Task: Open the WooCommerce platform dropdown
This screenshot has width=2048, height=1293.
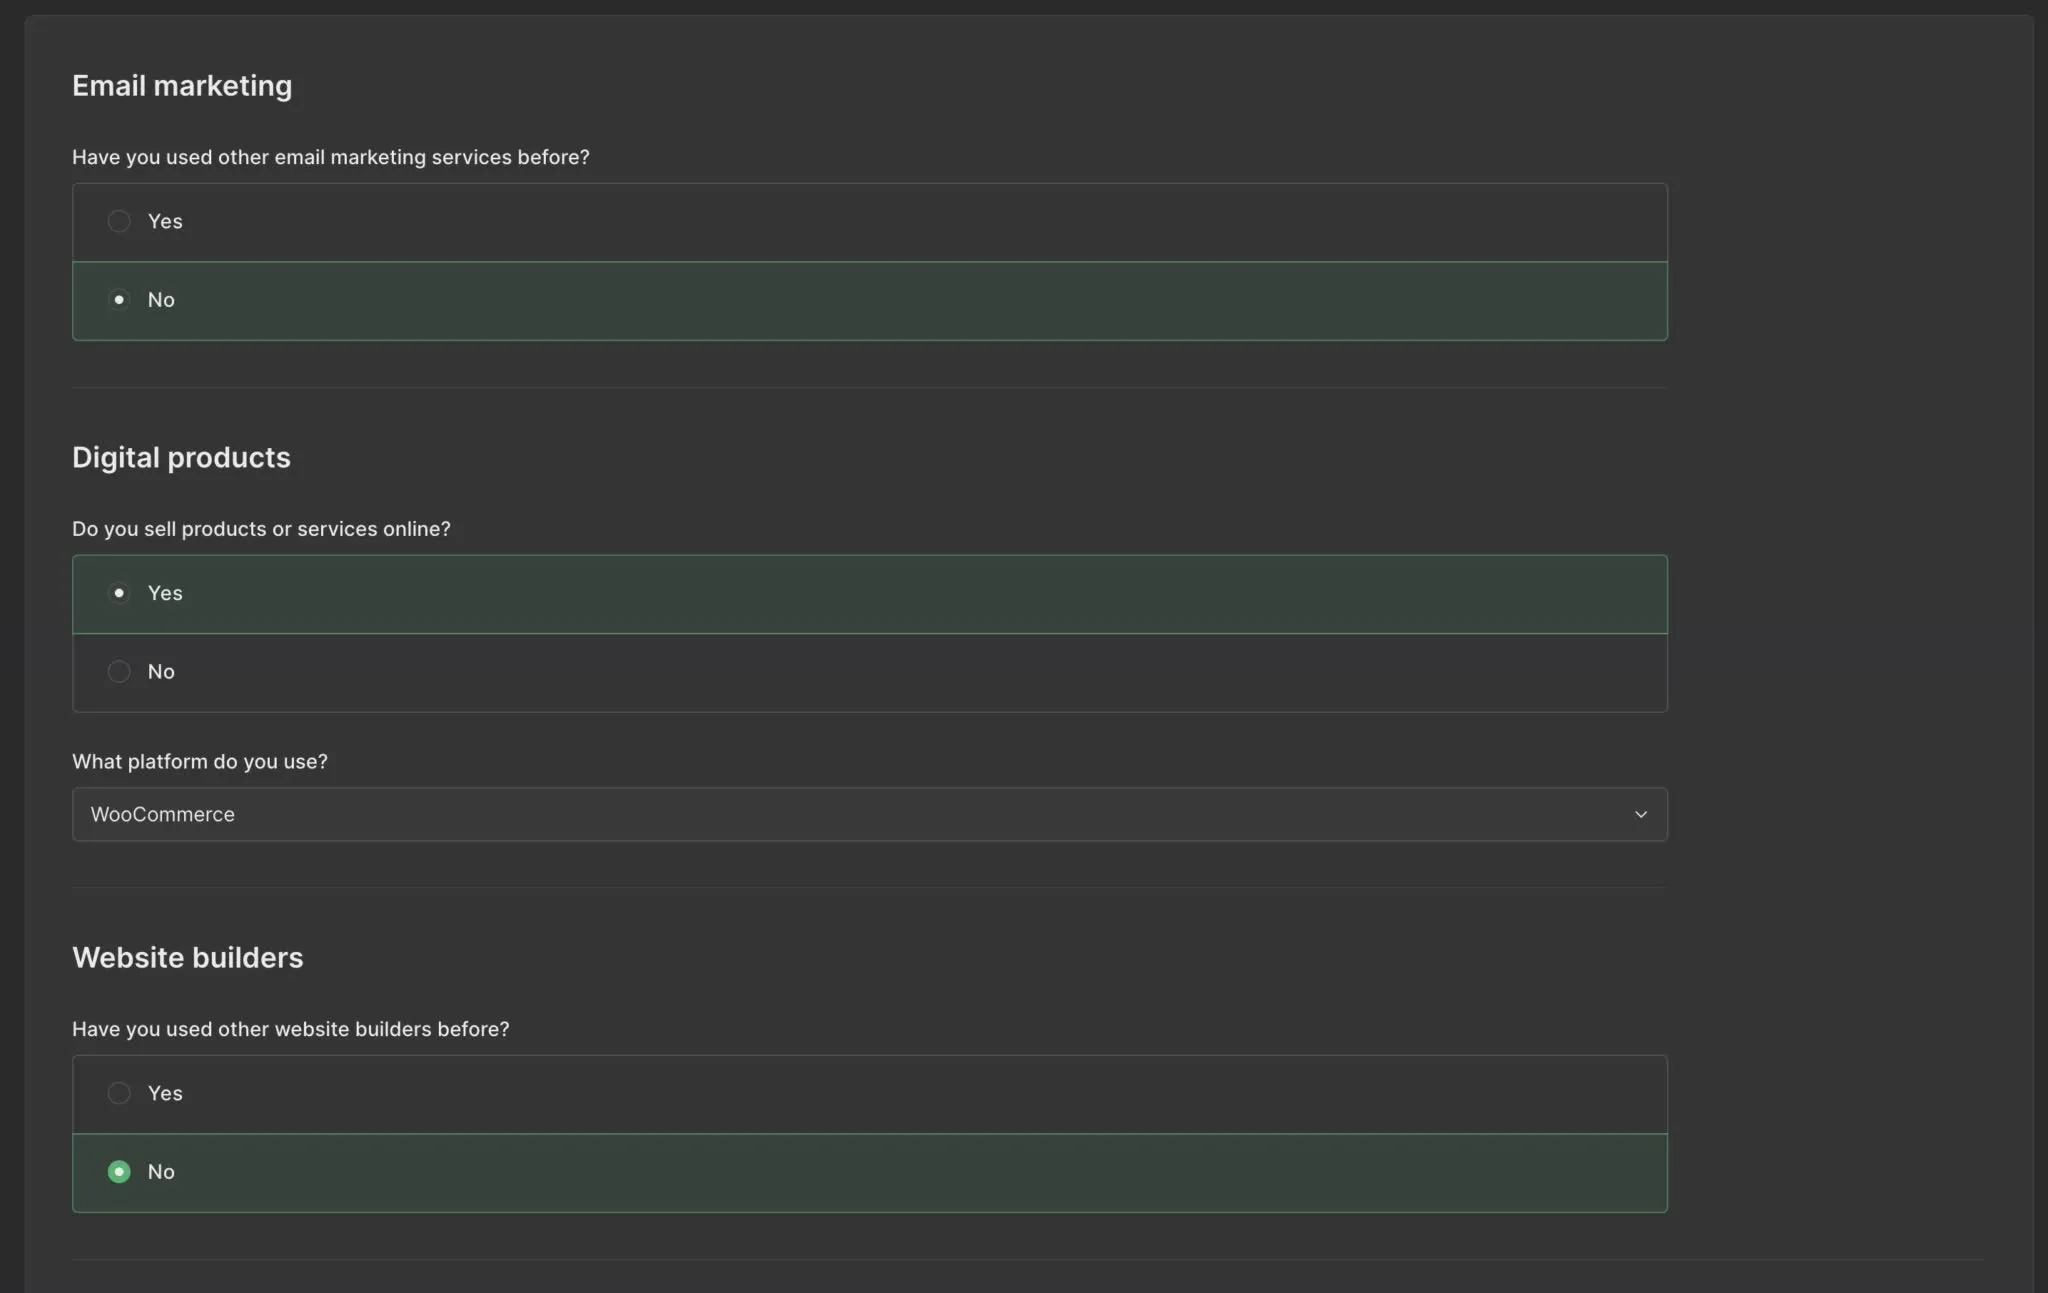Action: tap(868, 814)
